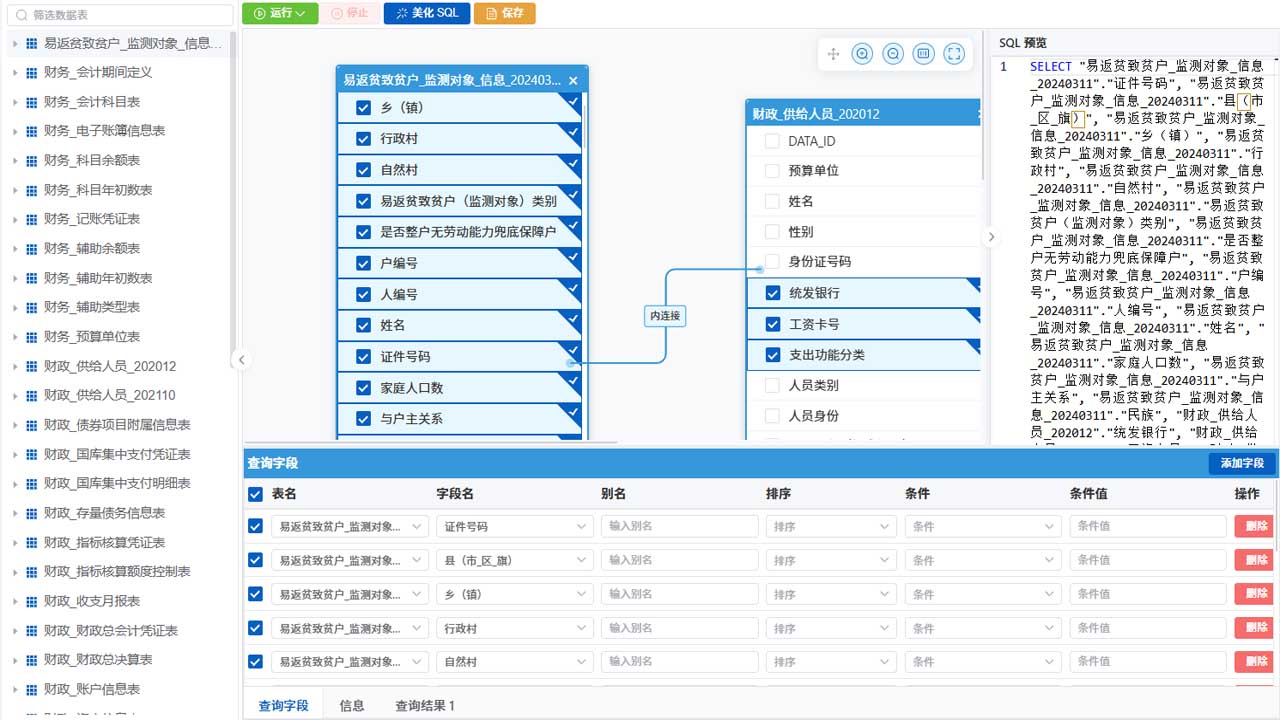Uncheck 户编号 field in the table node
The height and width of the screenshot is (720, 1280).
364,263
